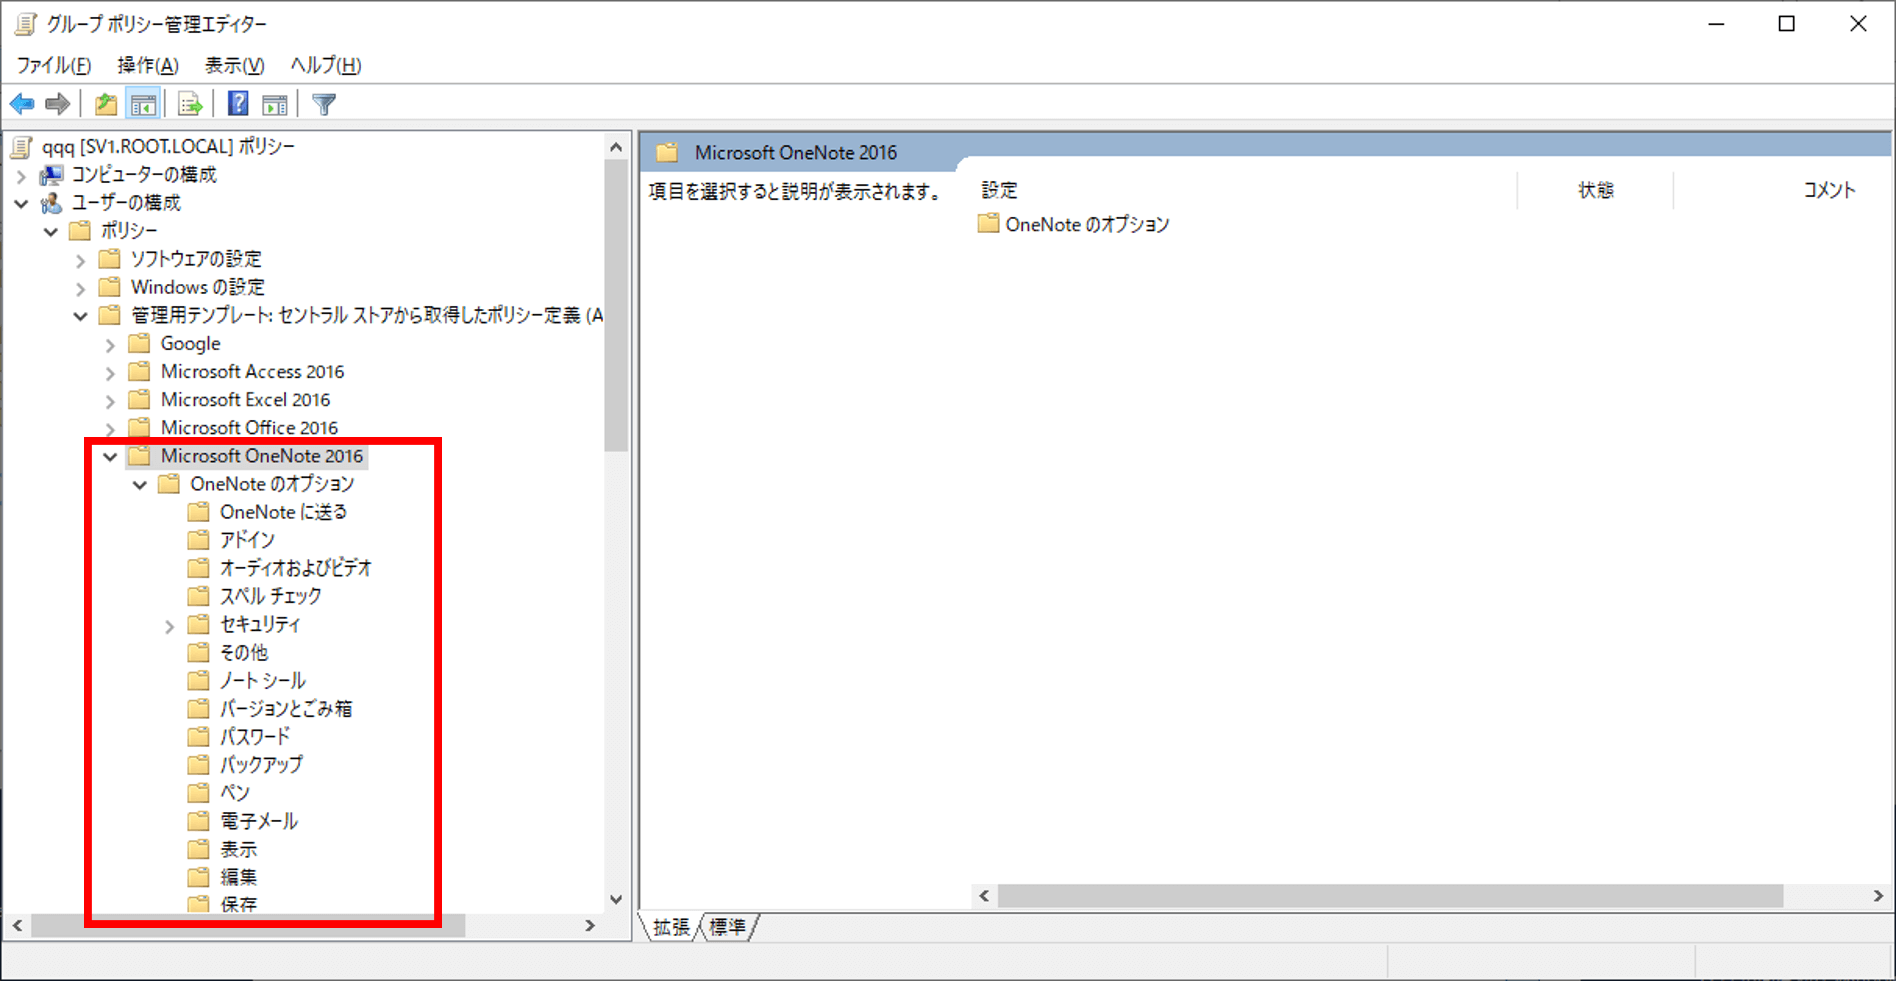Click the コンピューターの構成 computer icon
The image size is (1896, 981).
[51, 175]
